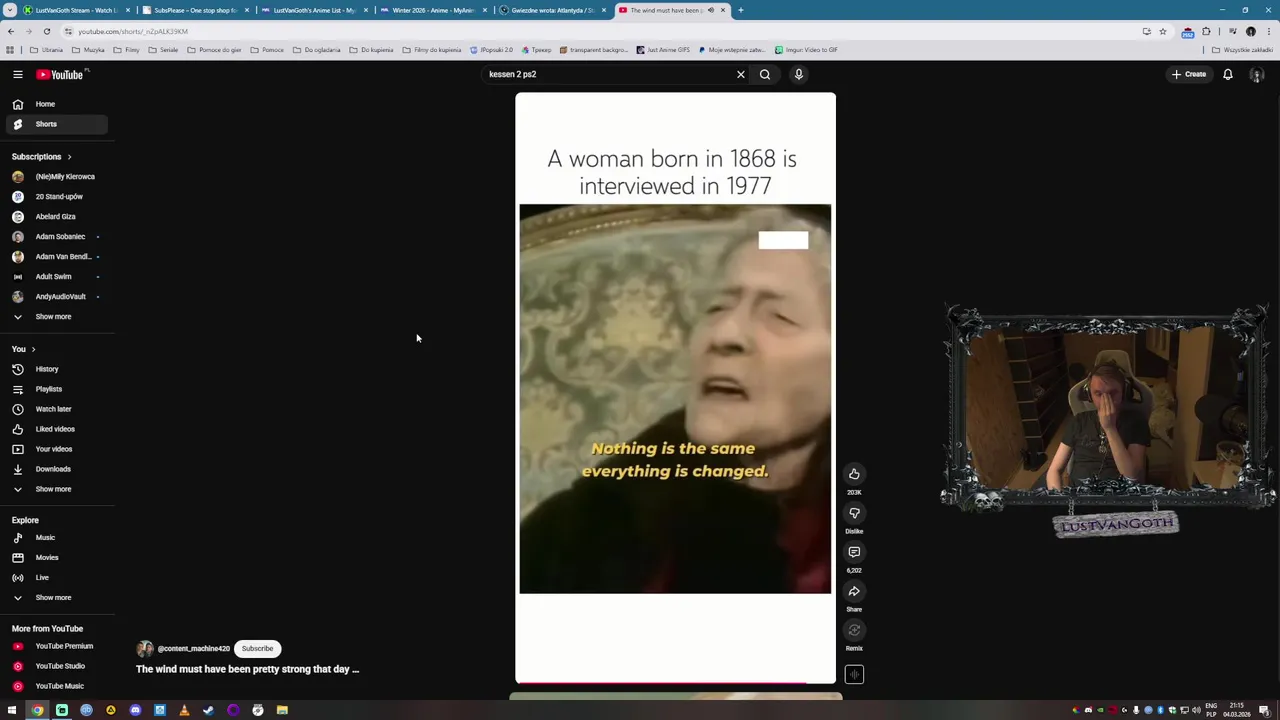This screenshot has height=720, width=1280.
Task: Open AndyAudioVault subscription
Action: tap(55, 297)
